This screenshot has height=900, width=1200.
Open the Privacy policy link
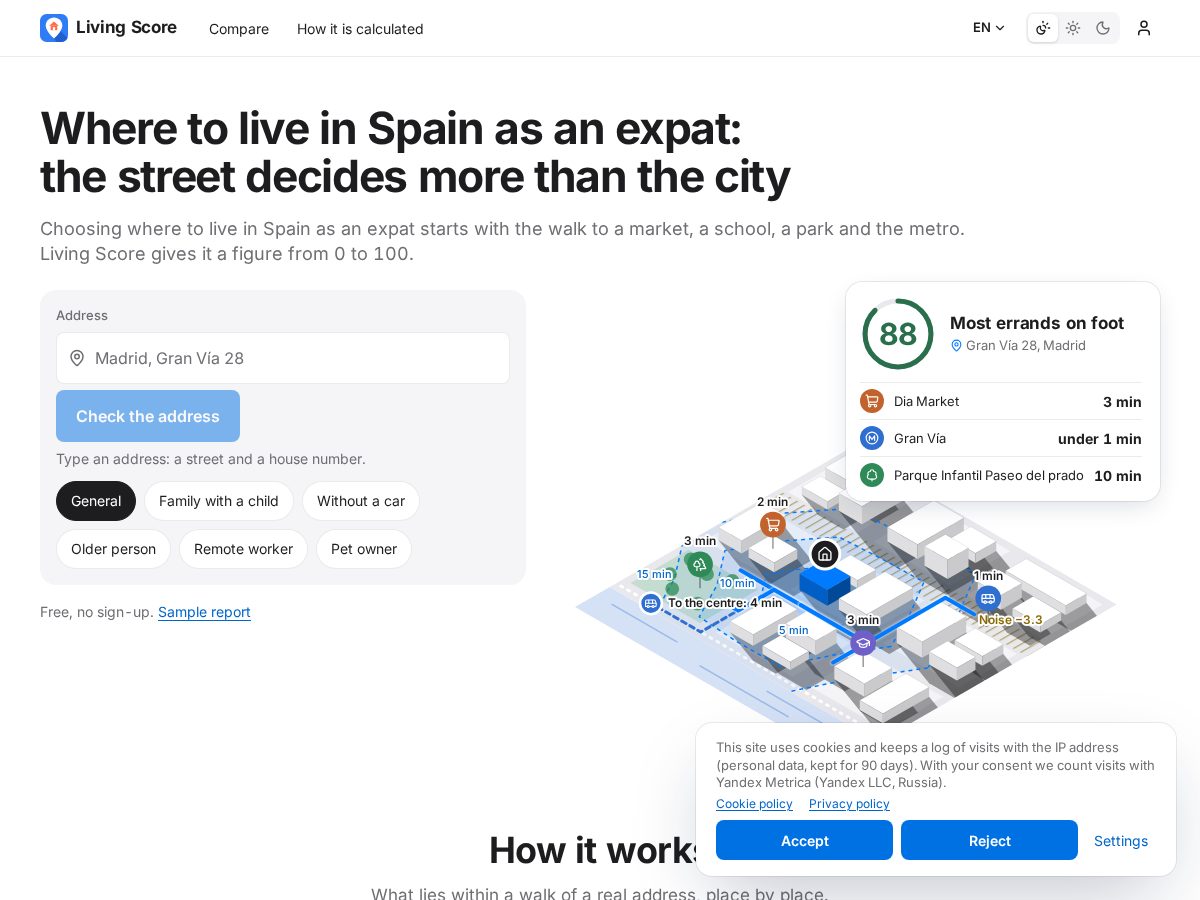pyautogui.click(x=849, y=804)
